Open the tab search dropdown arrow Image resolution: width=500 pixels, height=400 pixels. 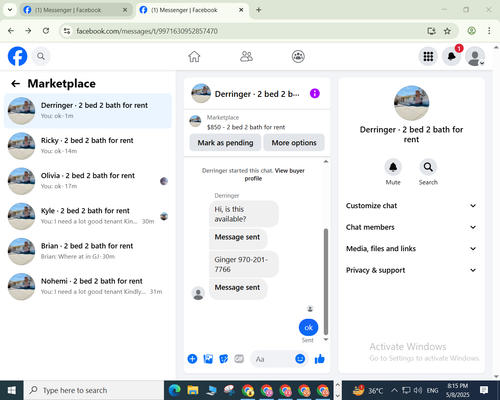(10, 10)
